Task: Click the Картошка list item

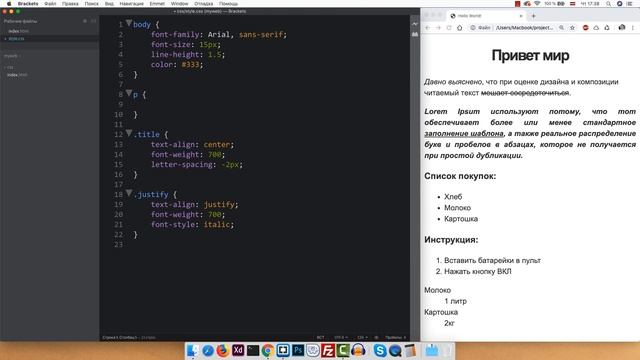Action: pos(461,219)
